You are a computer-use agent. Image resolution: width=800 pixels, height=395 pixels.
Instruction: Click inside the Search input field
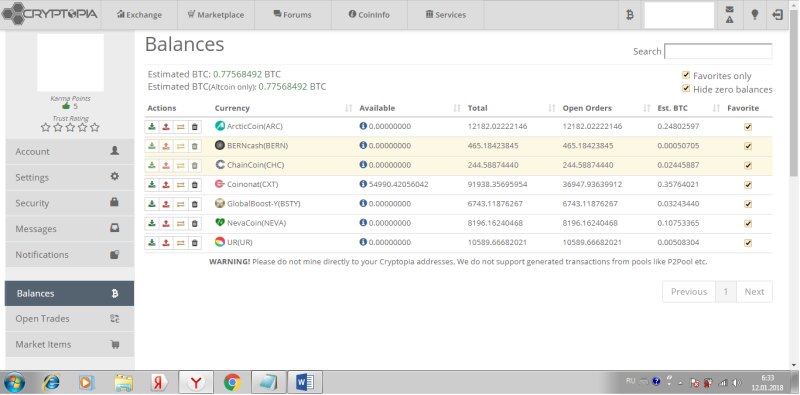tap(718, 51)
